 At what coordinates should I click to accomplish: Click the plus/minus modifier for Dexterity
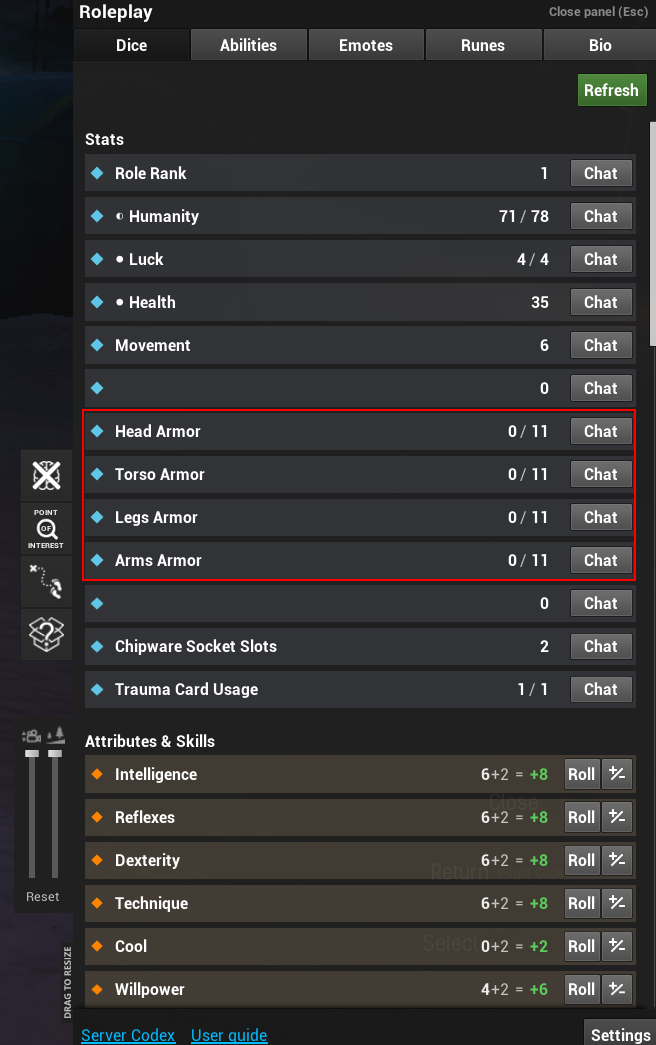pyautogui.click(x=617, y=860)
